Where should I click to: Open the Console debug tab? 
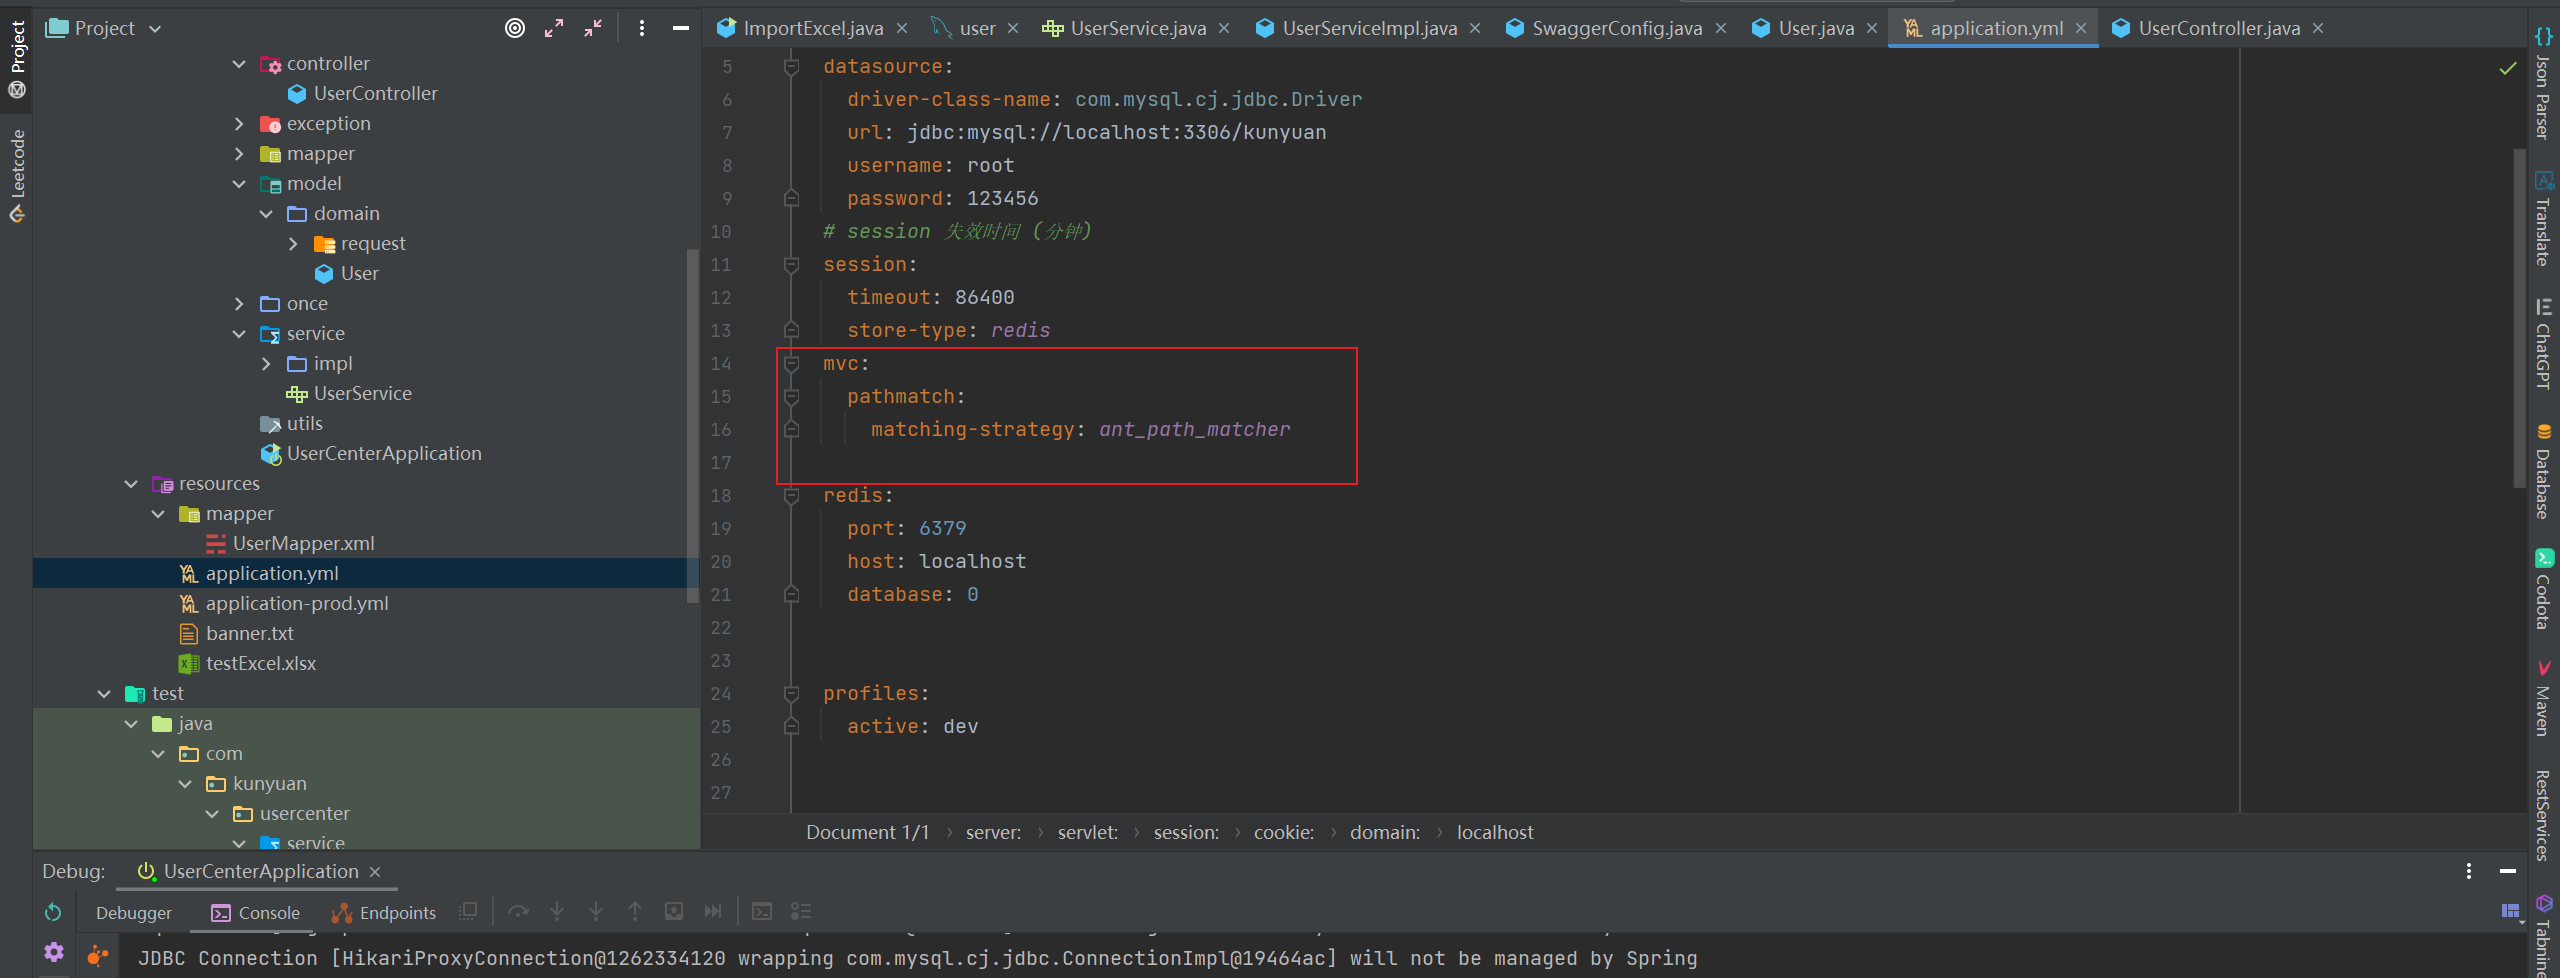[256, 912]
